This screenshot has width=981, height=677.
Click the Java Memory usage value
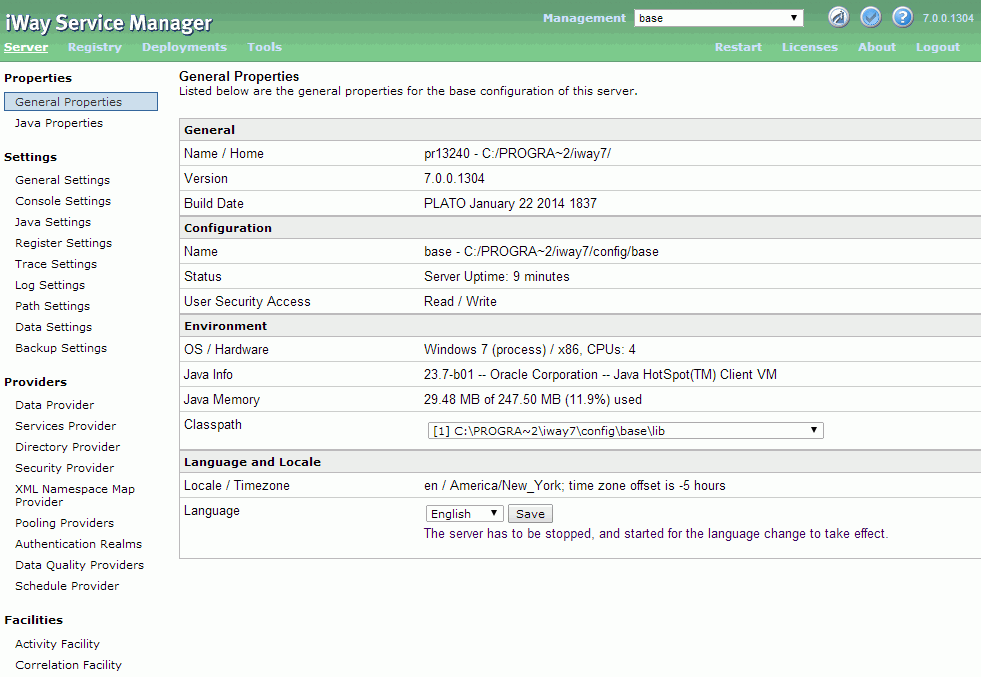533,399
